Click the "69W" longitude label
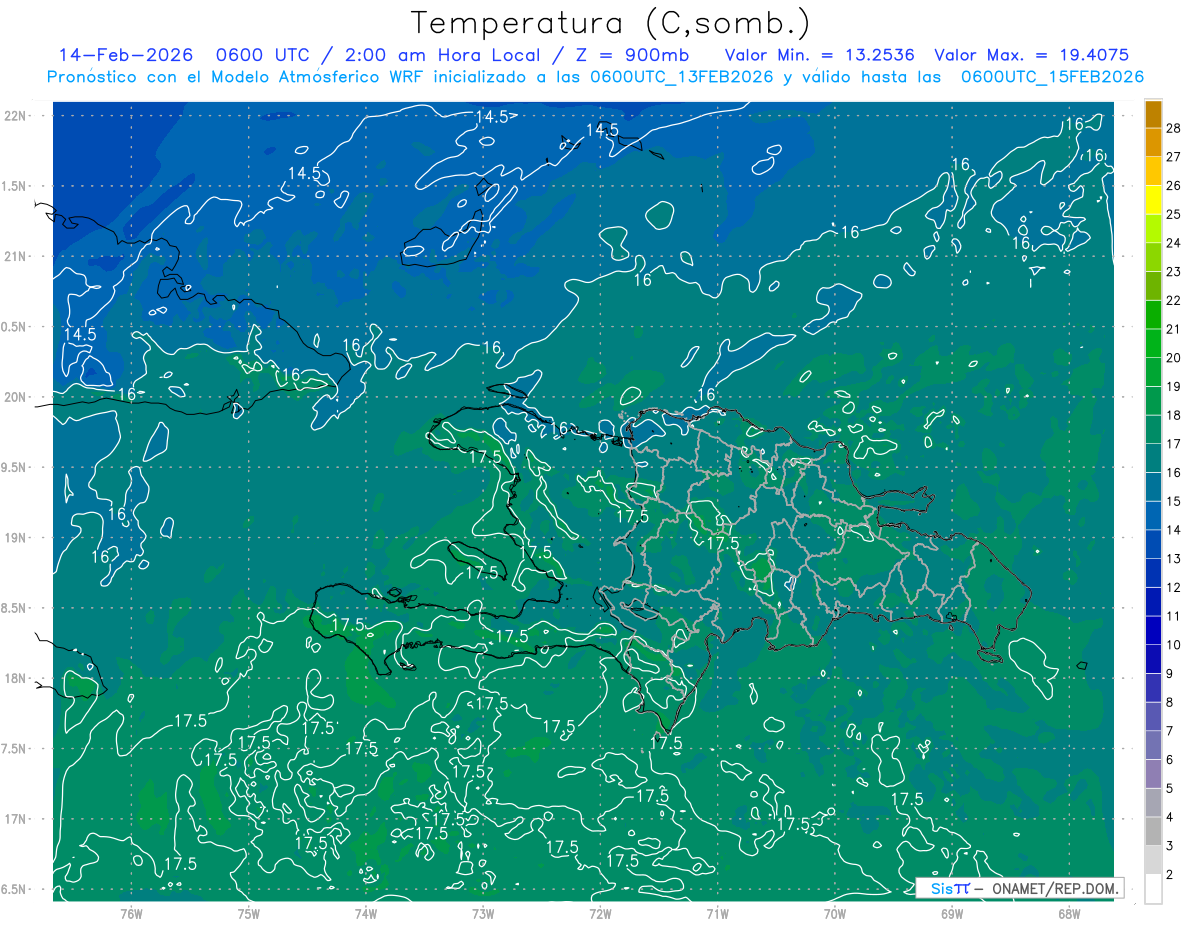The image size is (1200, 927). pyautogui.click(x=952, y=913)
